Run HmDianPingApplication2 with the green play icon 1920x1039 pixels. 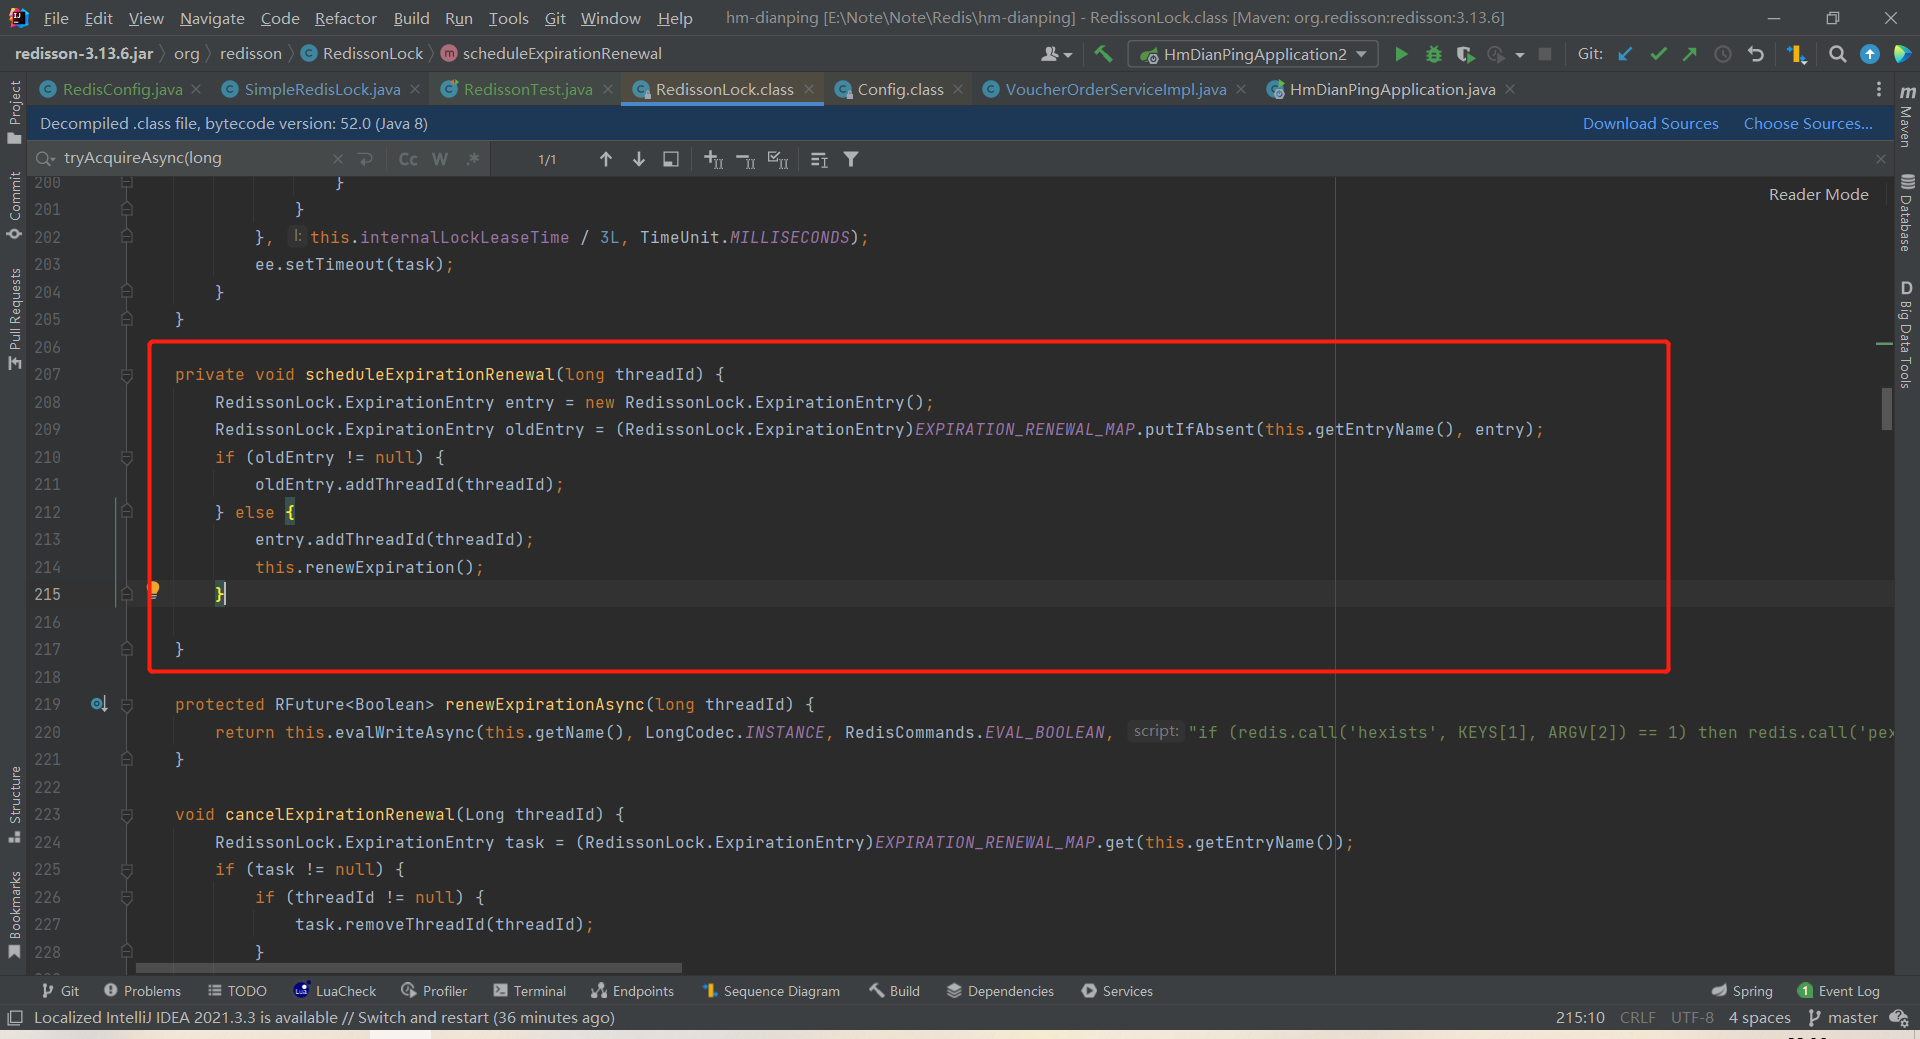click(x=1401, y=54)
